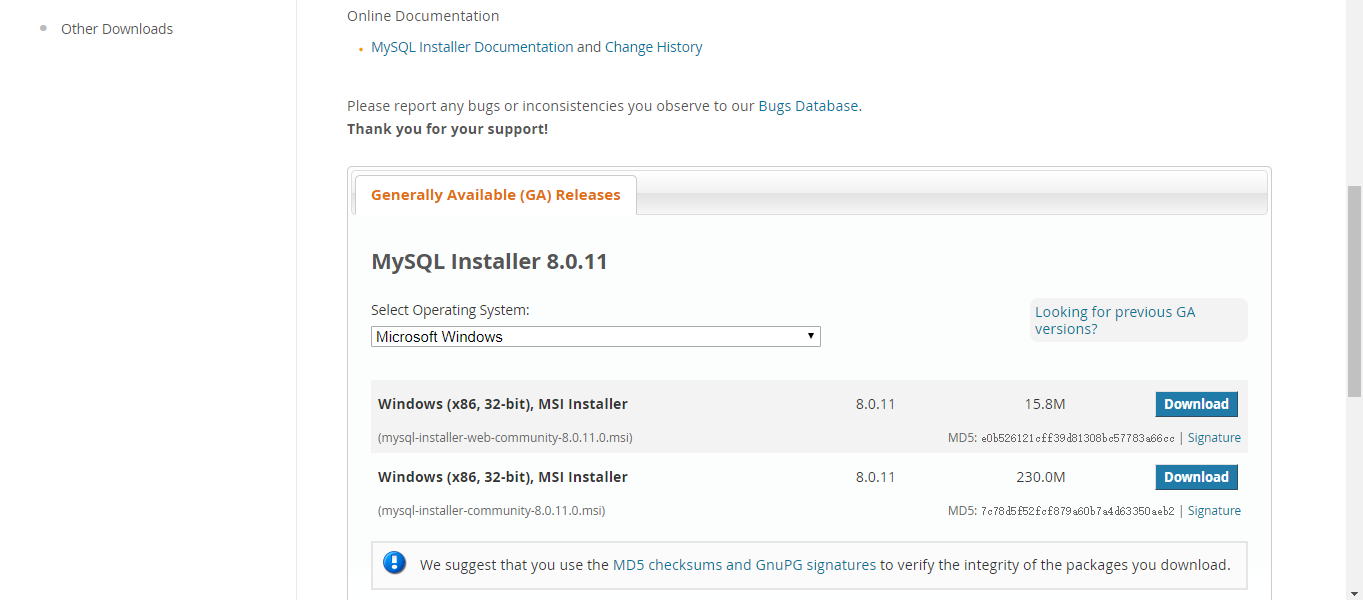1363x600 pixels.
Task: Click MD5 hash 7c78d5f52fcf879a60b7a4d63350aeb2
Action: [x=1078, y=511]
